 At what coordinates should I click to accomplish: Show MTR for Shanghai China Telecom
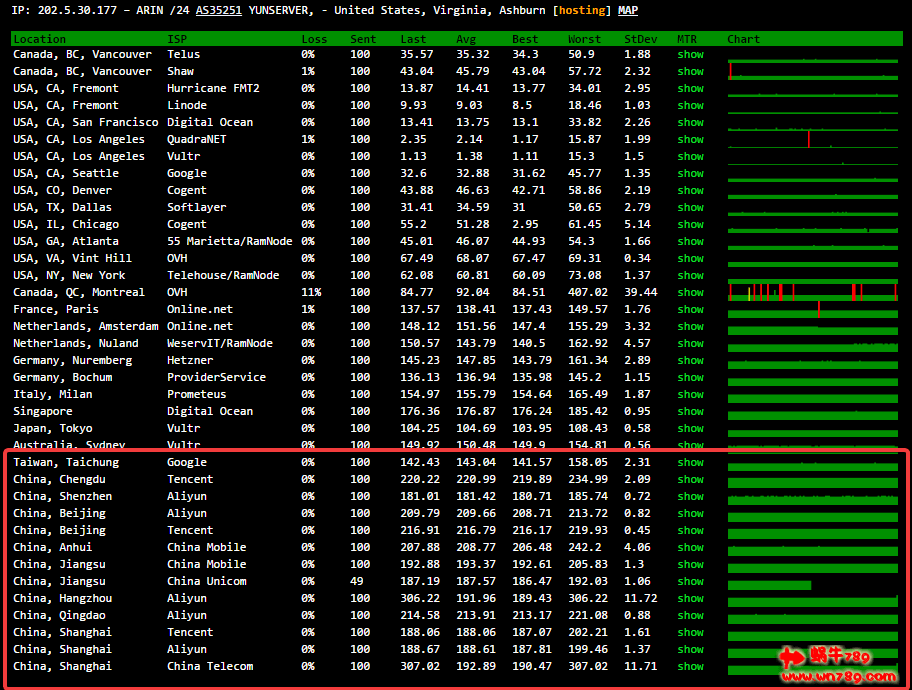click(690, 667)
